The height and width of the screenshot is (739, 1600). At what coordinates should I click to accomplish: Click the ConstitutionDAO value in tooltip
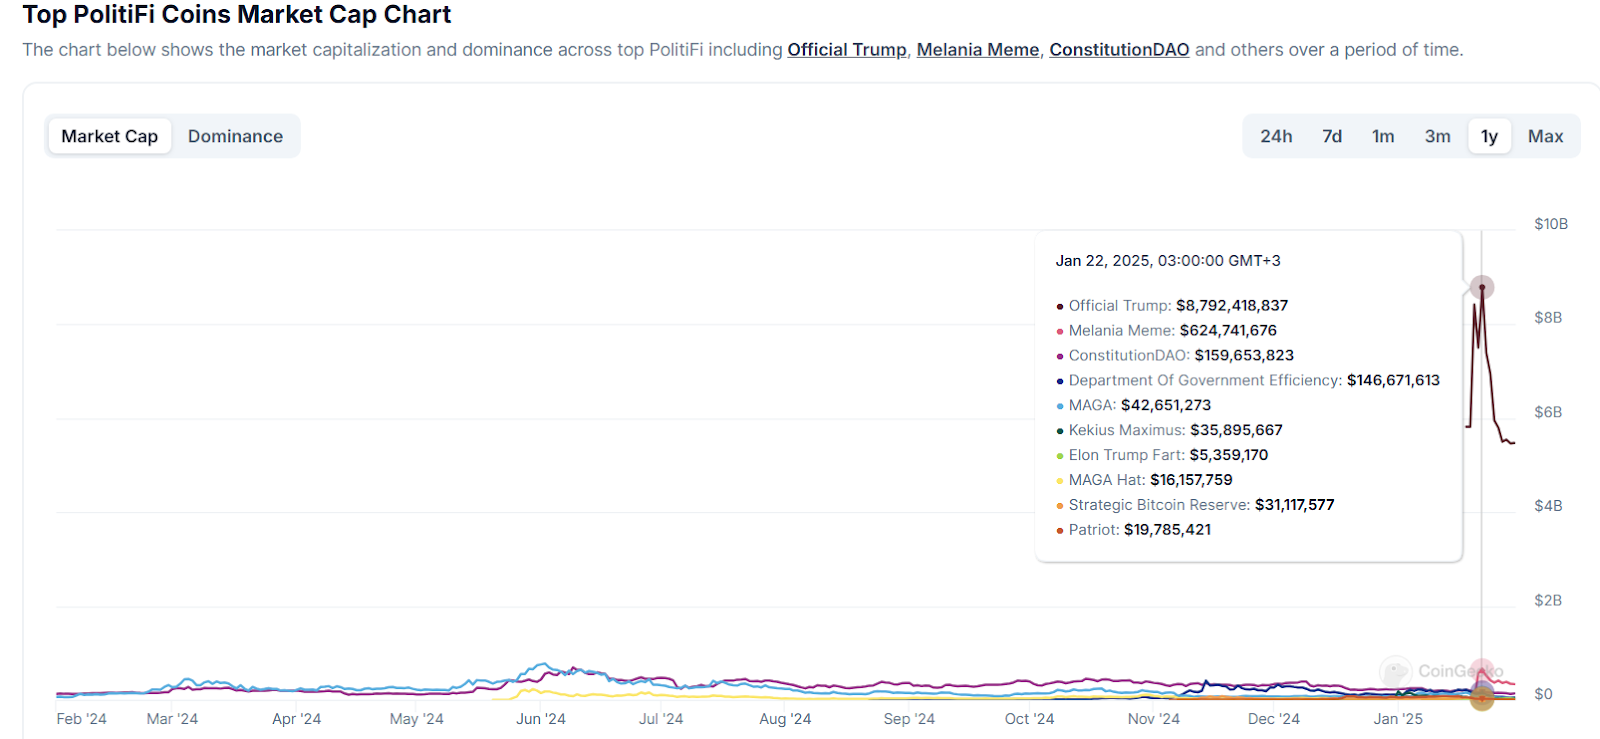(x=1244, y=356)
